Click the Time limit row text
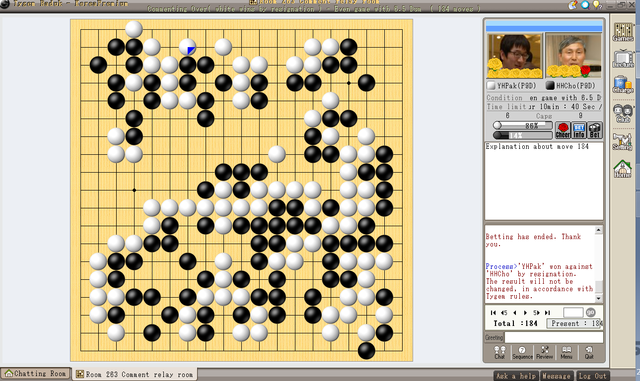Image resolution: width=640 pixels, height=381 pixels. pyautogui.click(x=544, y=107)
